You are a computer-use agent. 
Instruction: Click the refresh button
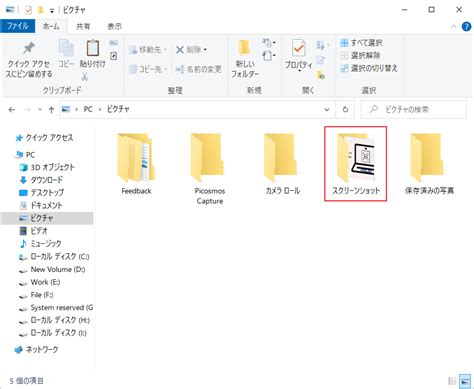pos(345,109)
